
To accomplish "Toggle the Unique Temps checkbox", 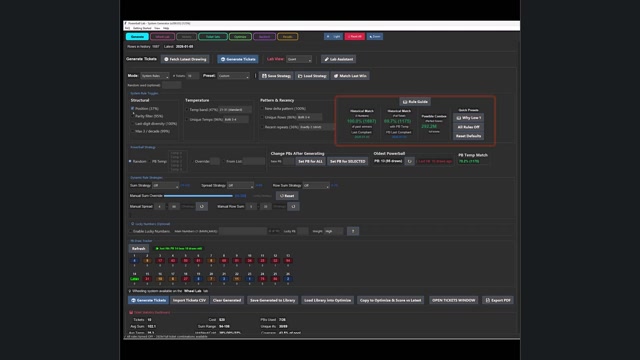I will click(x=187, y=120).
